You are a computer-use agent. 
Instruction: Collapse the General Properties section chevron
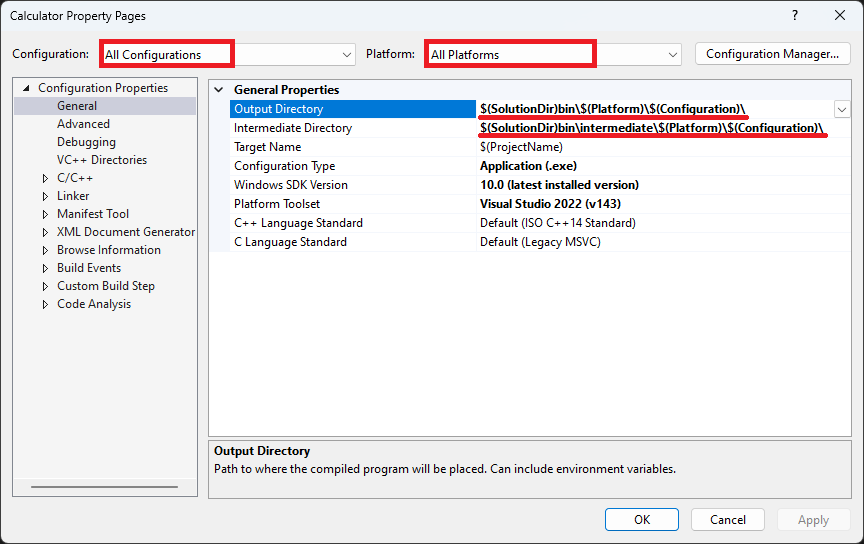tap(219, 89)
